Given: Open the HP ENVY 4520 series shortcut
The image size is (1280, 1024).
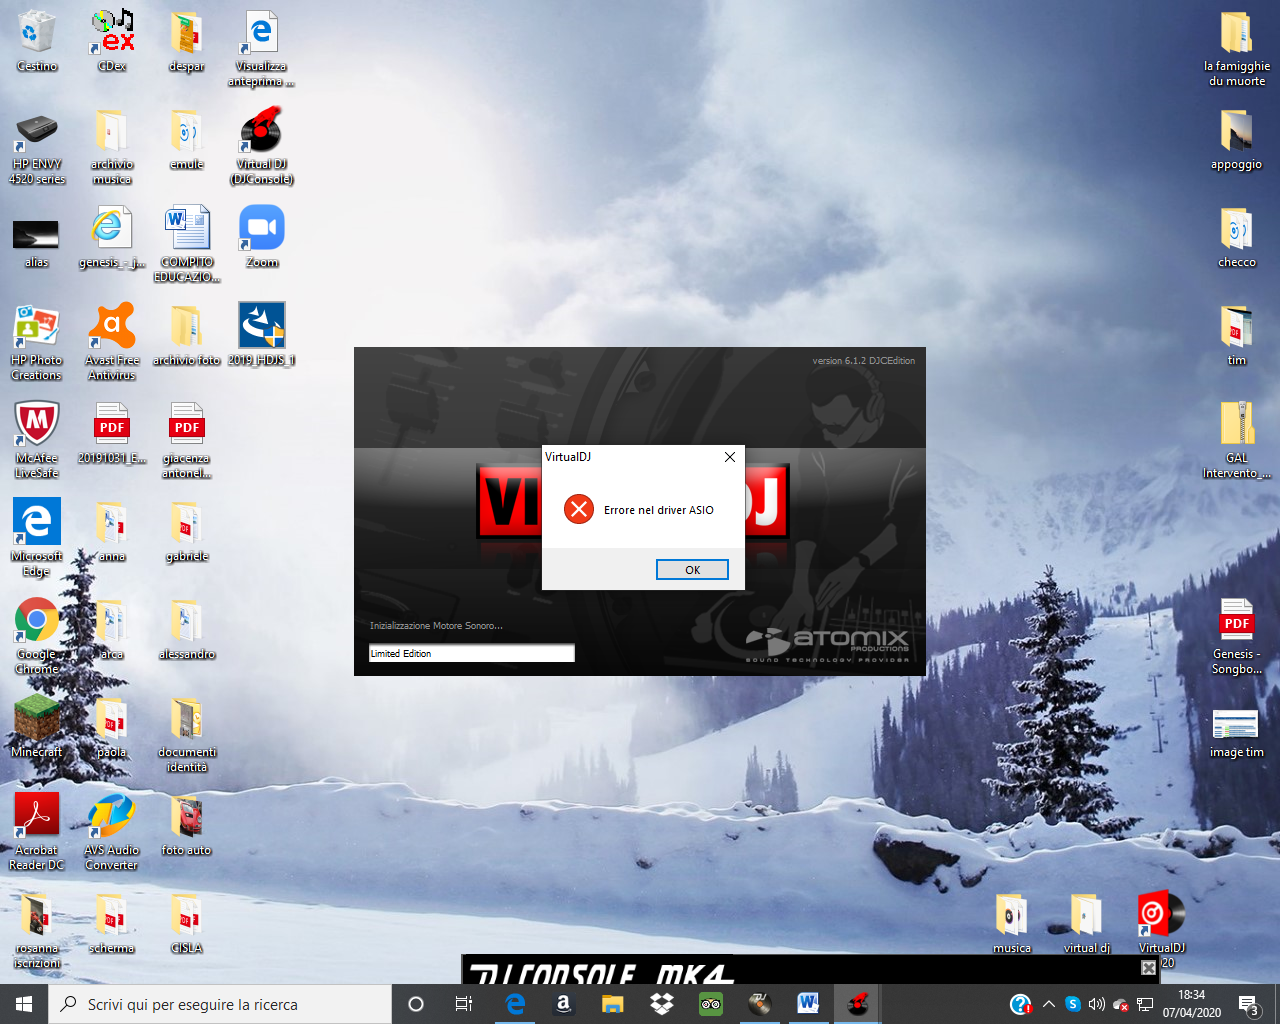Looking at the screenshot, I should click(37, 147).
